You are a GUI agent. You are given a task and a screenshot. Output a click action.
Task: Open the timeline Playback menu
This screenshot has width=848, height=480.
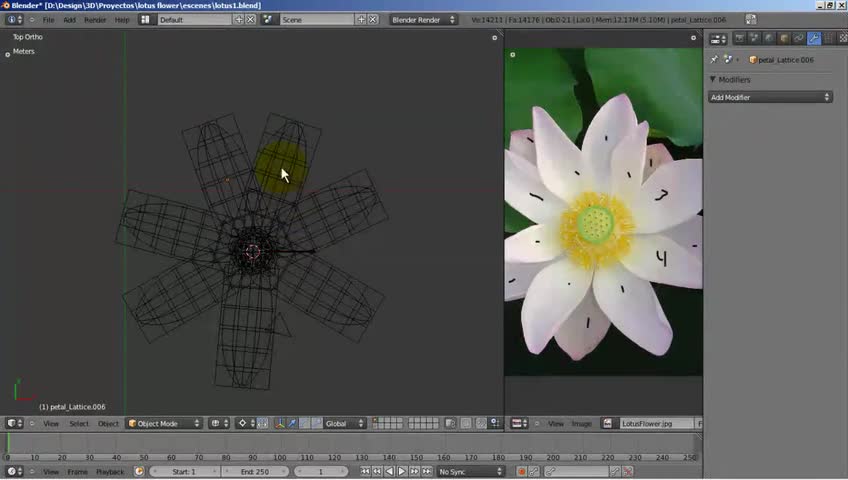point(110,471)
